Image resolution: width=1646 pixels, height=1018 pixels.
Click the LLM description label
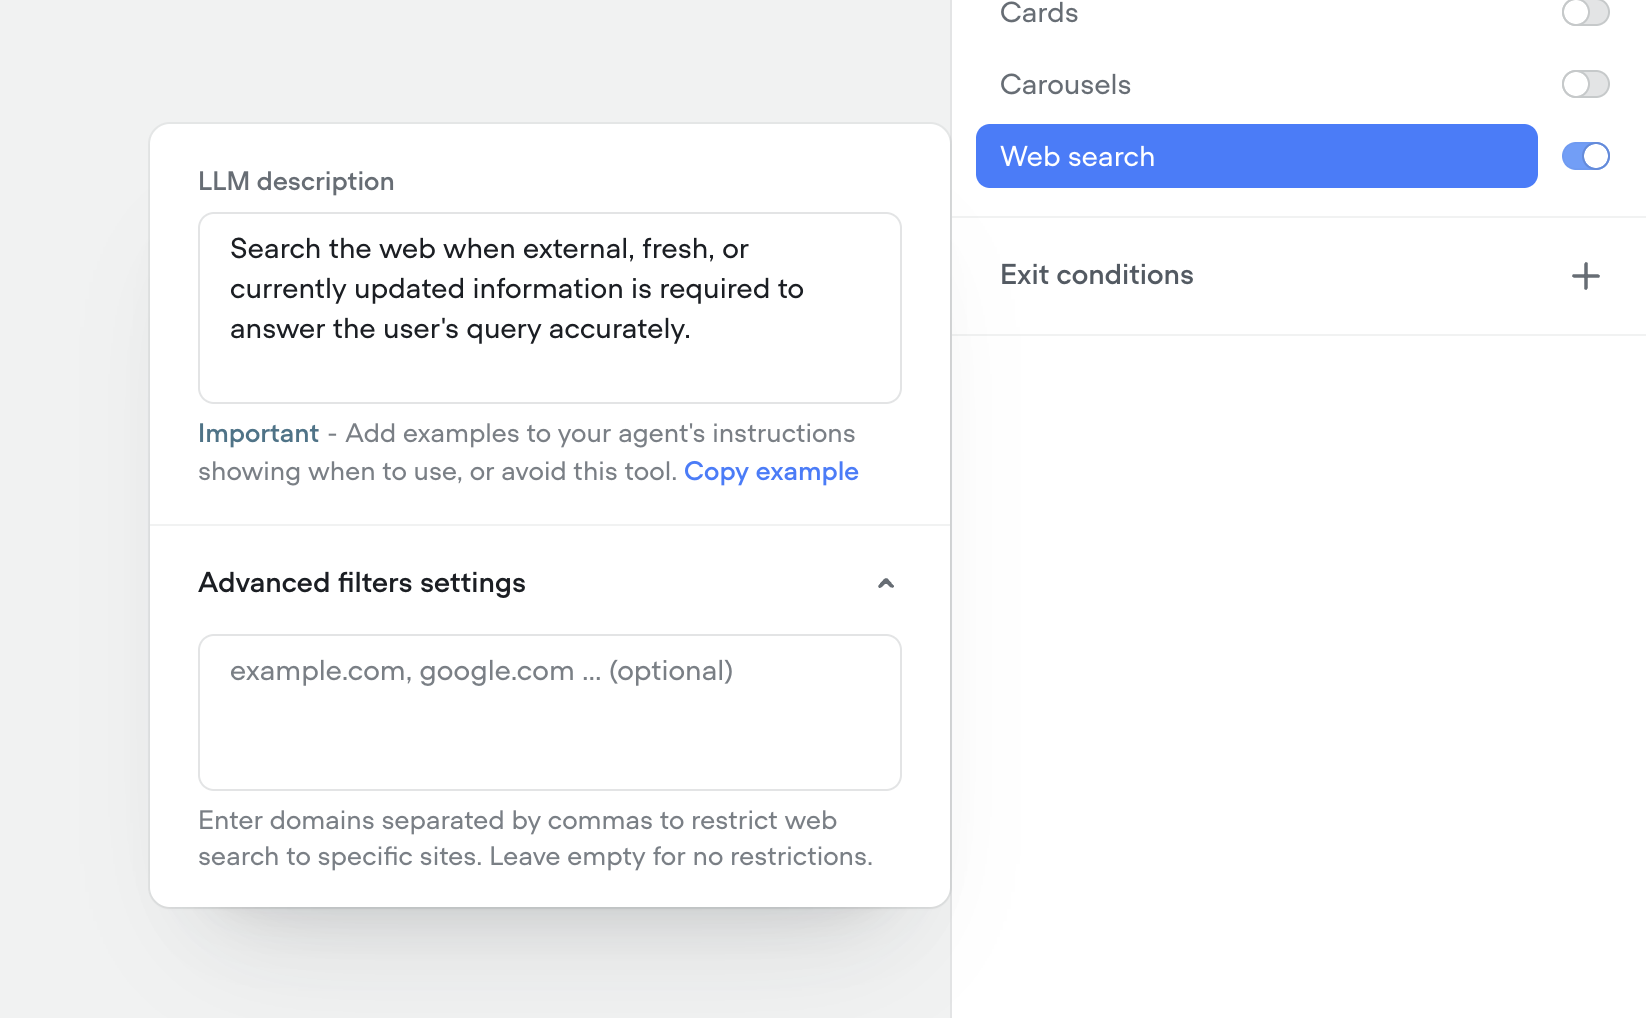pyautogui.click(x=296, y=181)
